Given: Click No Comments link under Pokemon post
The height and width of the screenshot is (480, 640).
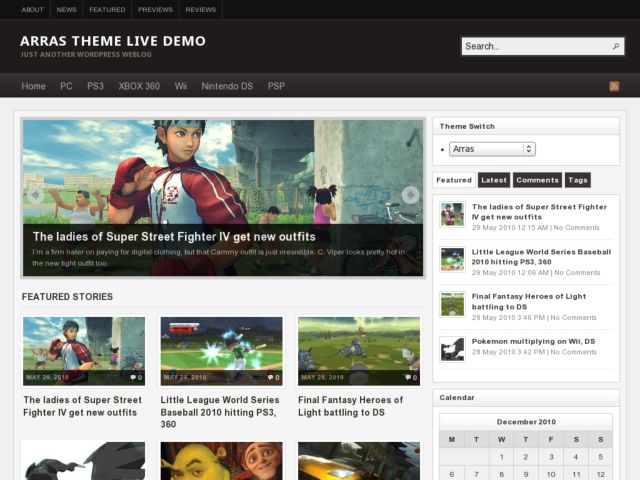Looking at the screenshot, I should [573, 352].
